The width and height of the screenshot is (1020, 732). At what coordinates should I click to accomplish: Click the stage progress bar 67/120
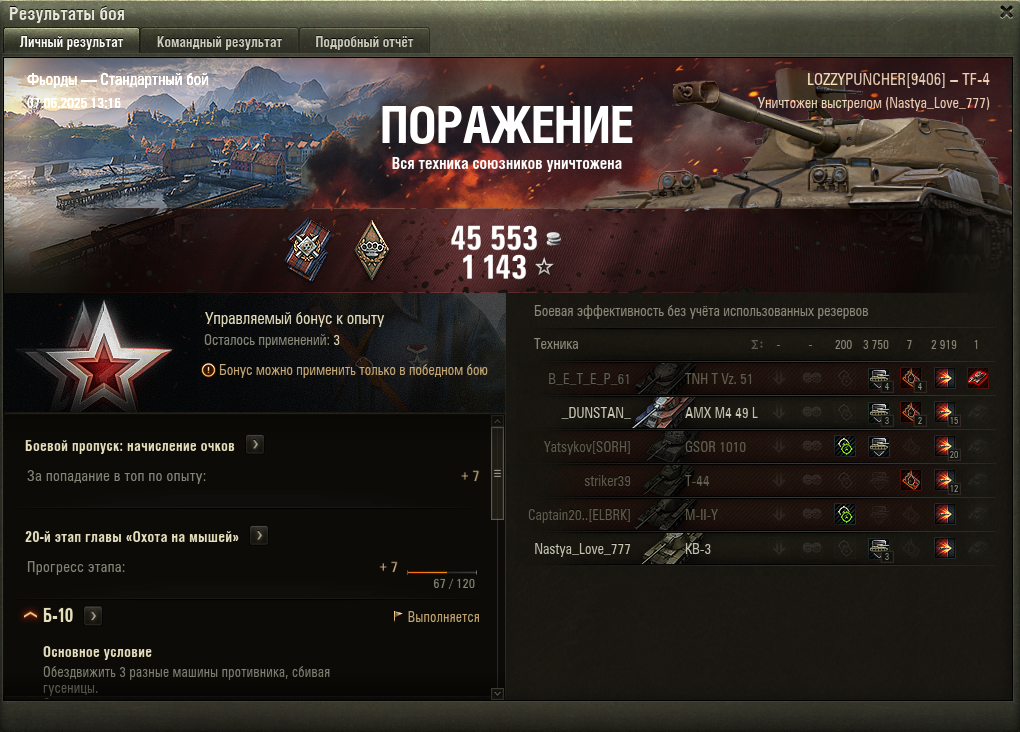coord(442,572)
